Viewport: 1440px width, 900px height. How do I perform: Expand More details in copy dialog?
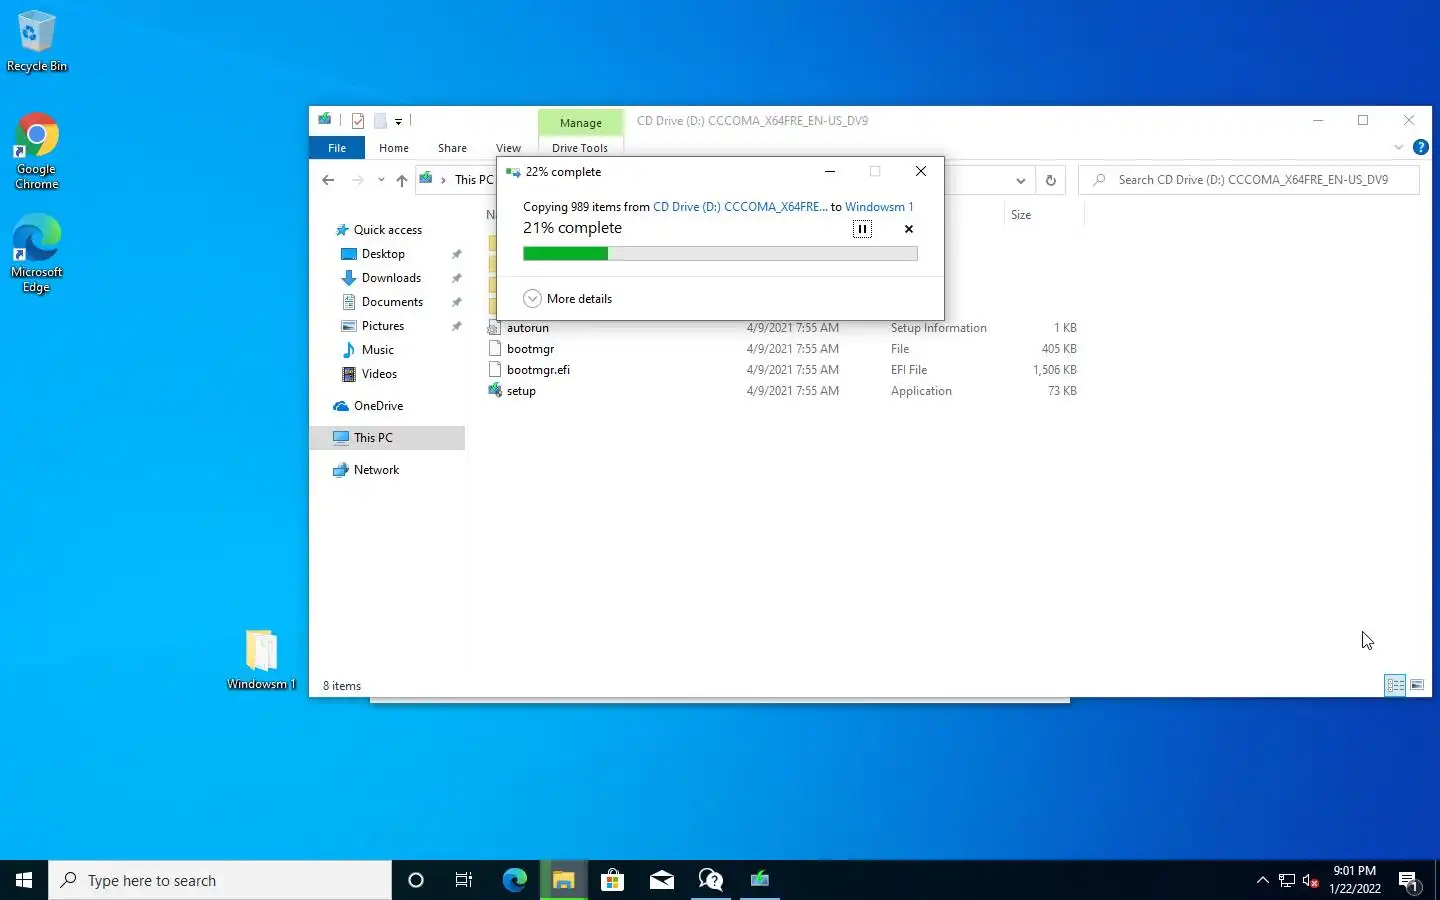(567, 299)
